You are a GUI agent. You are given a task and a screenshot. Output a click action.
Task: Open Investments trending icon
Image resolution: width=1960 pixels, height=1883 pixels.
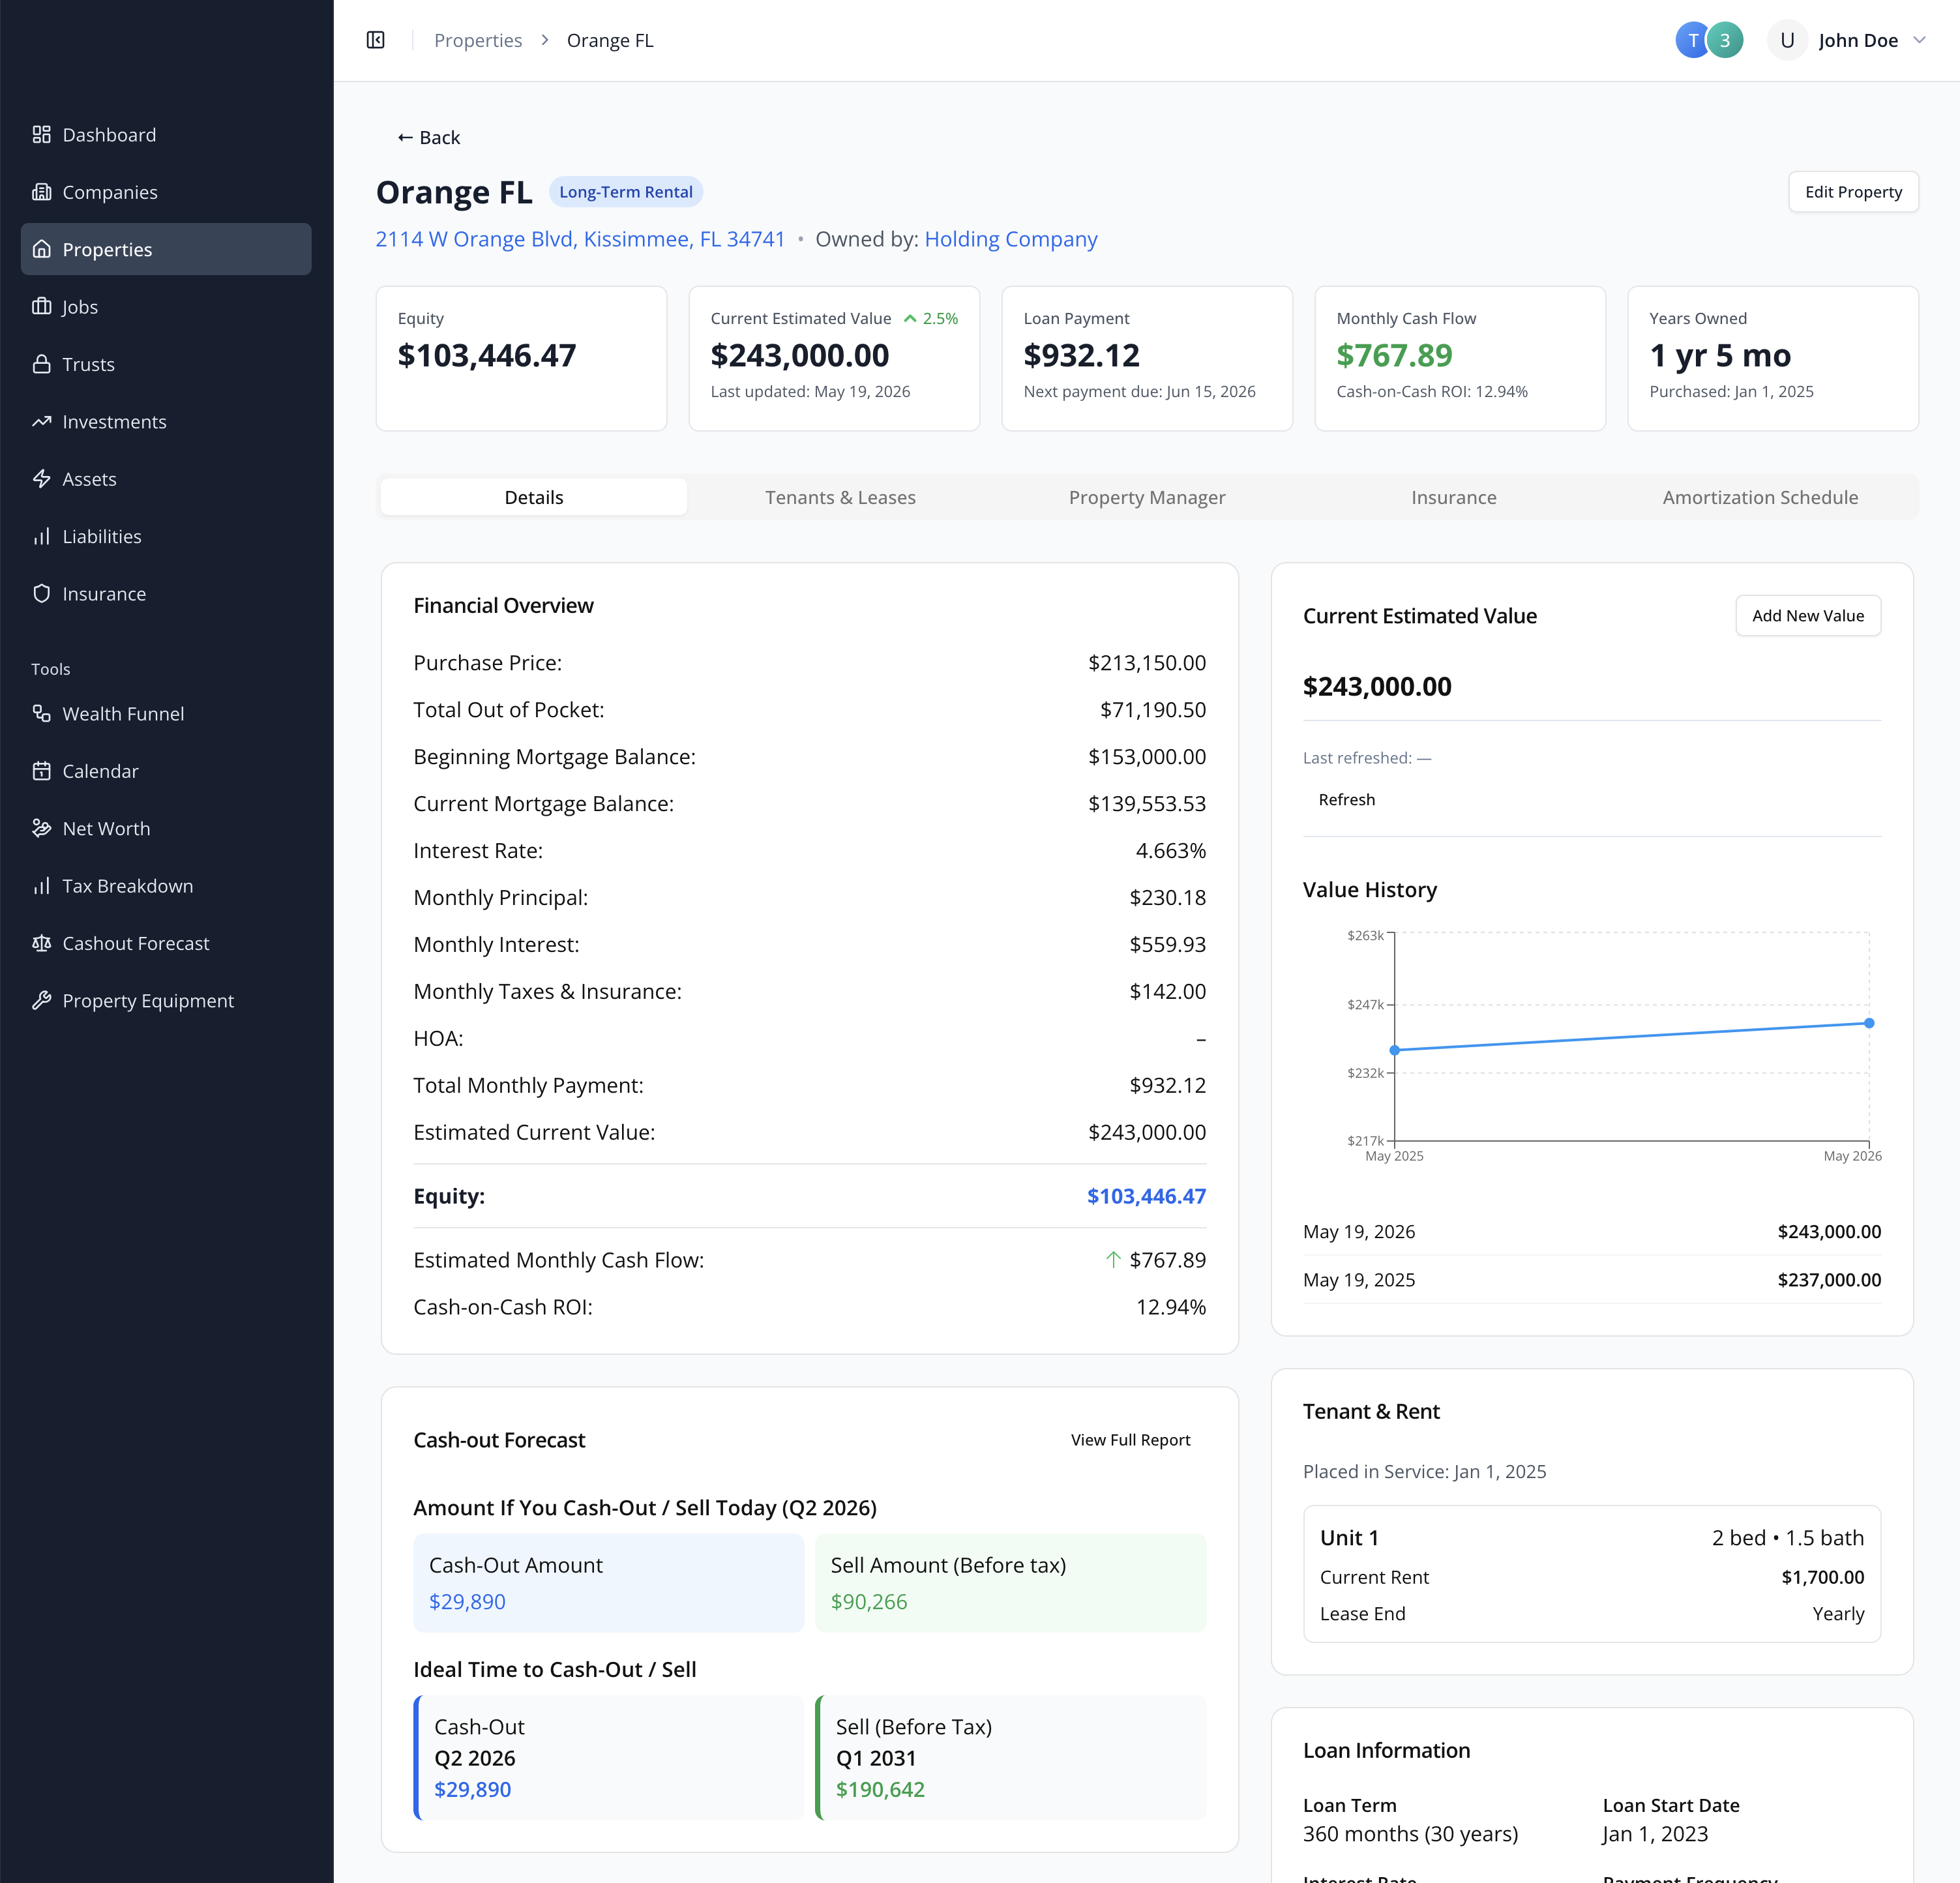(41, 421)
